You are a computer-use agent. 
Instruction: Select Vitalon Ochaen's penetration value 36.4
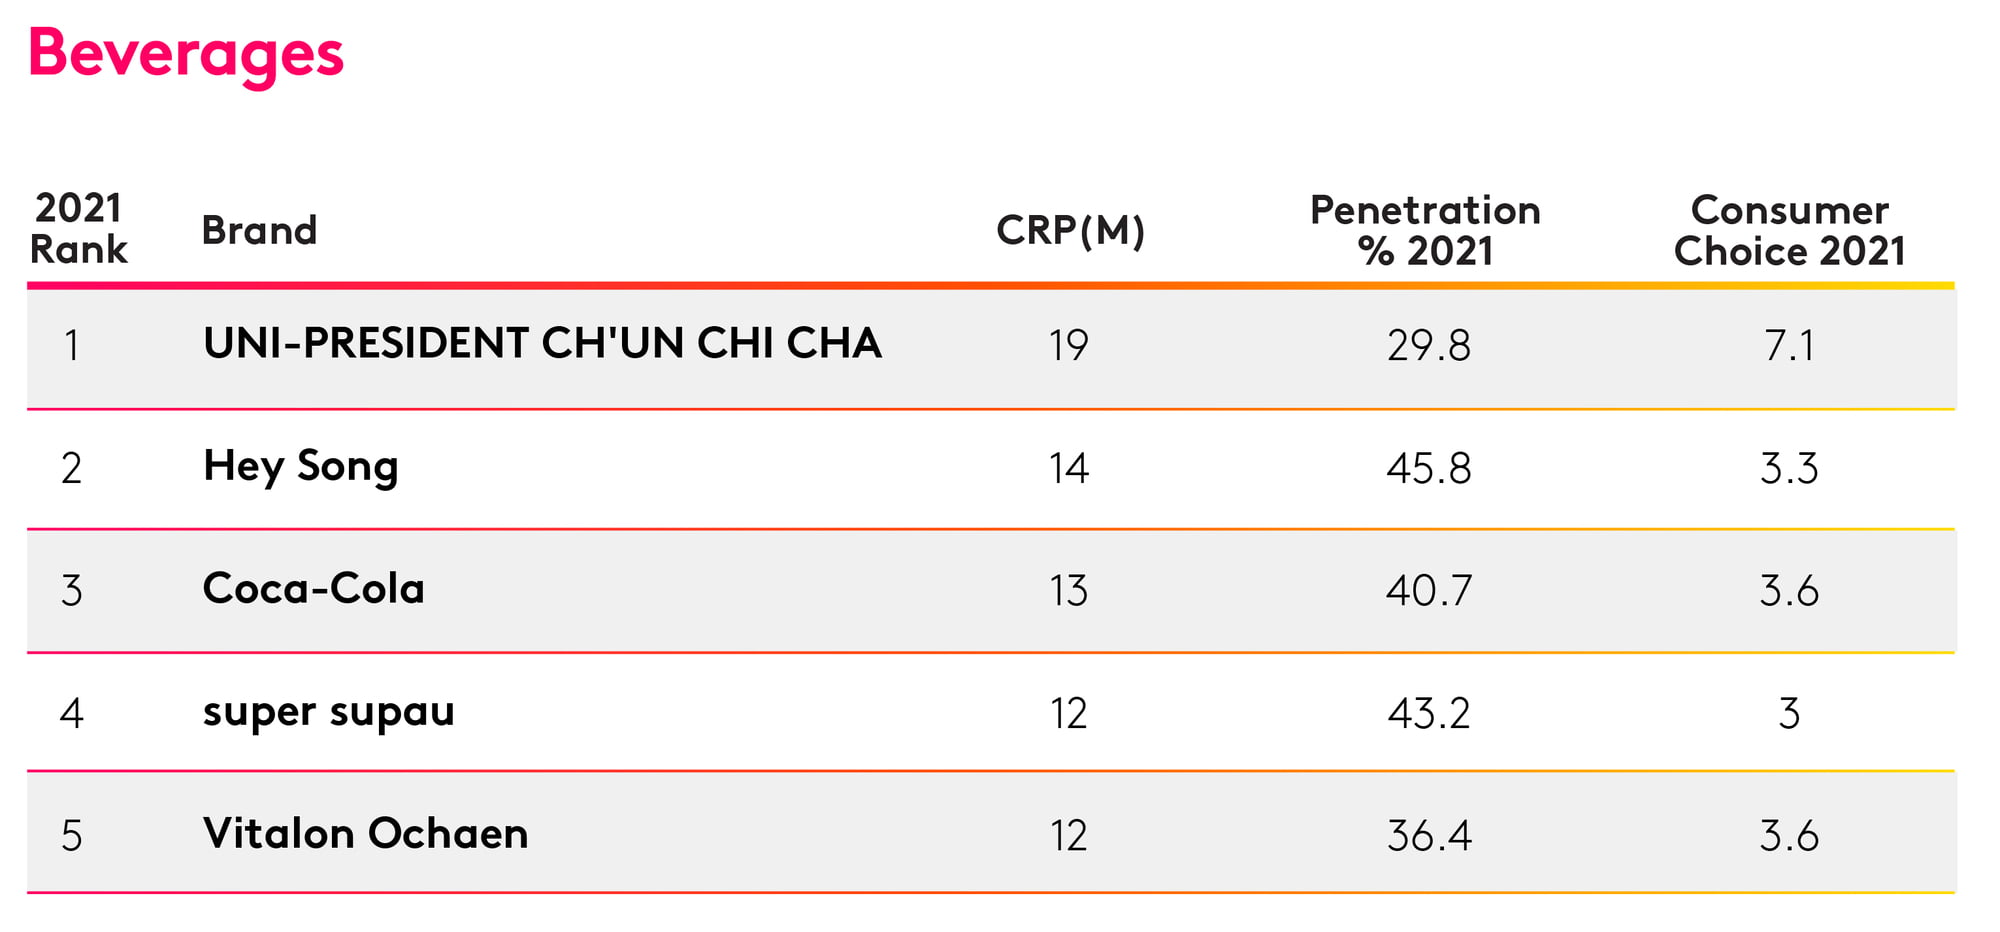point(1428,836)
